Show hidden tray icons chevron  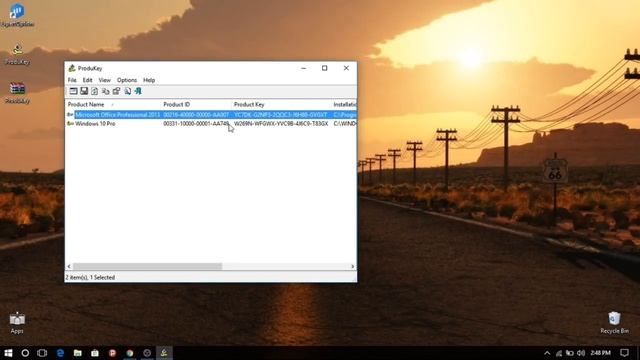pyautogui.click(x=547, y=353)
